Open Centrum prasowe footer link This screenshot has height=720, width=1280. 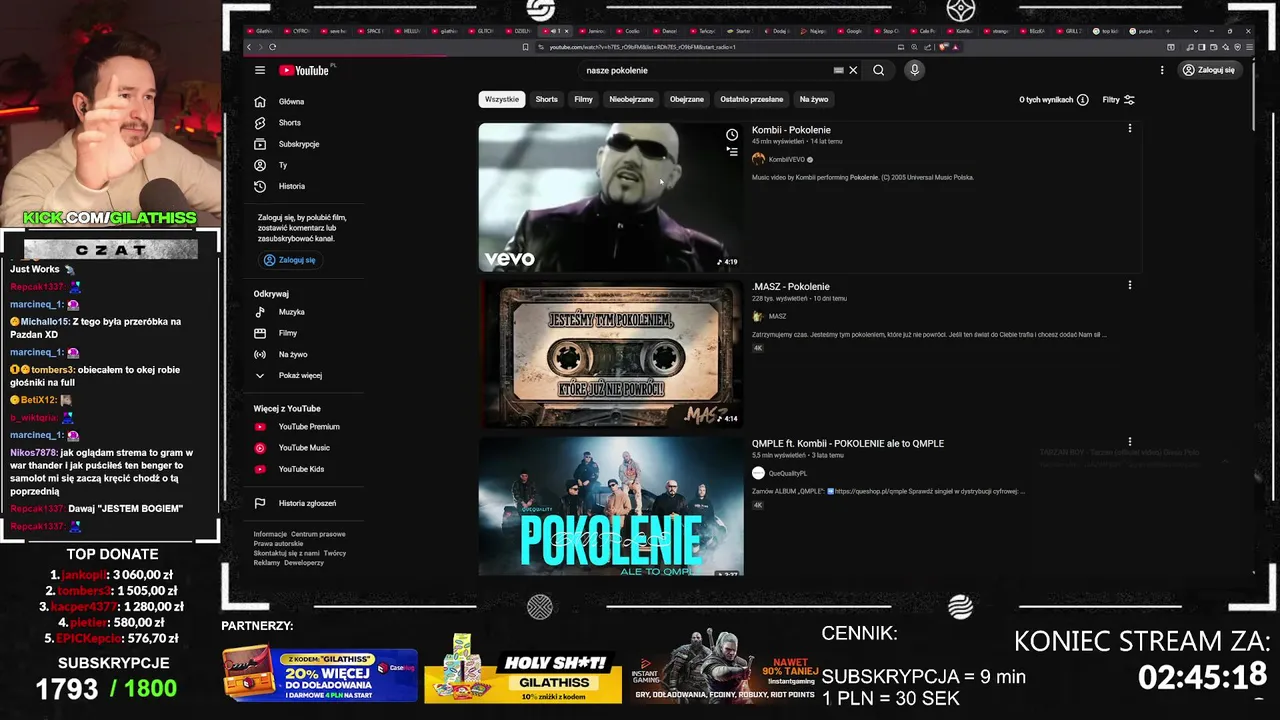pyautogui.click(x=318, y=534)
